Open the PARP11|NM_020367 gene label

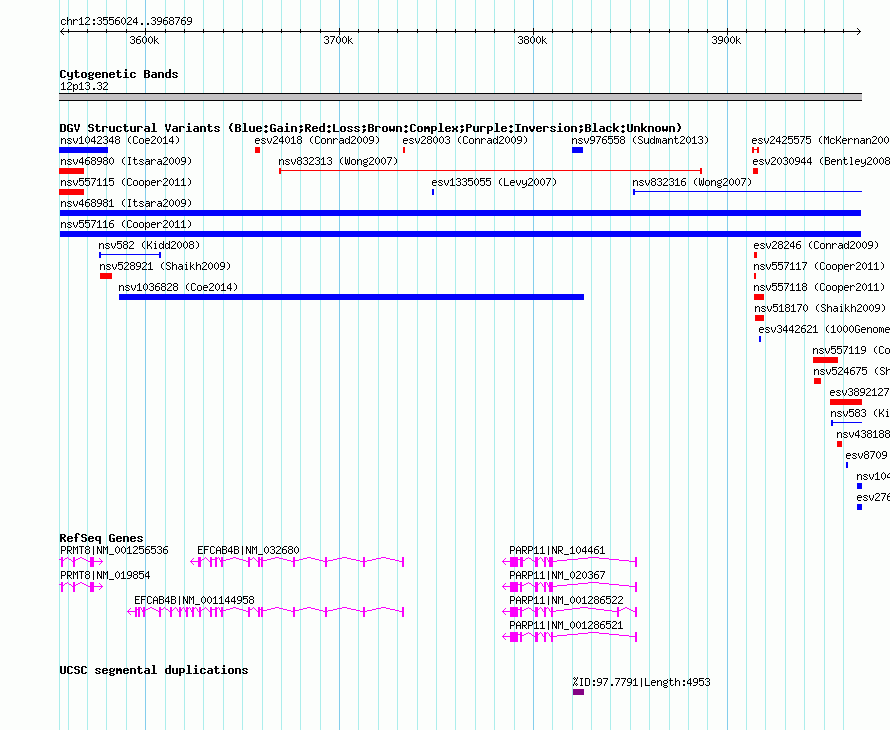(557, 575)
